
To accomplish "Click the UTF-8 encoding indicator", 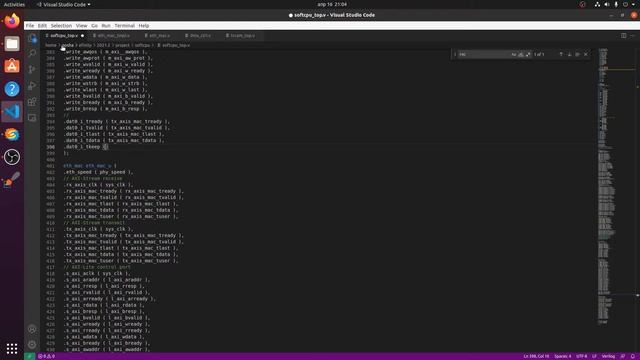I will pyautogui.click(x=582, y=356).
